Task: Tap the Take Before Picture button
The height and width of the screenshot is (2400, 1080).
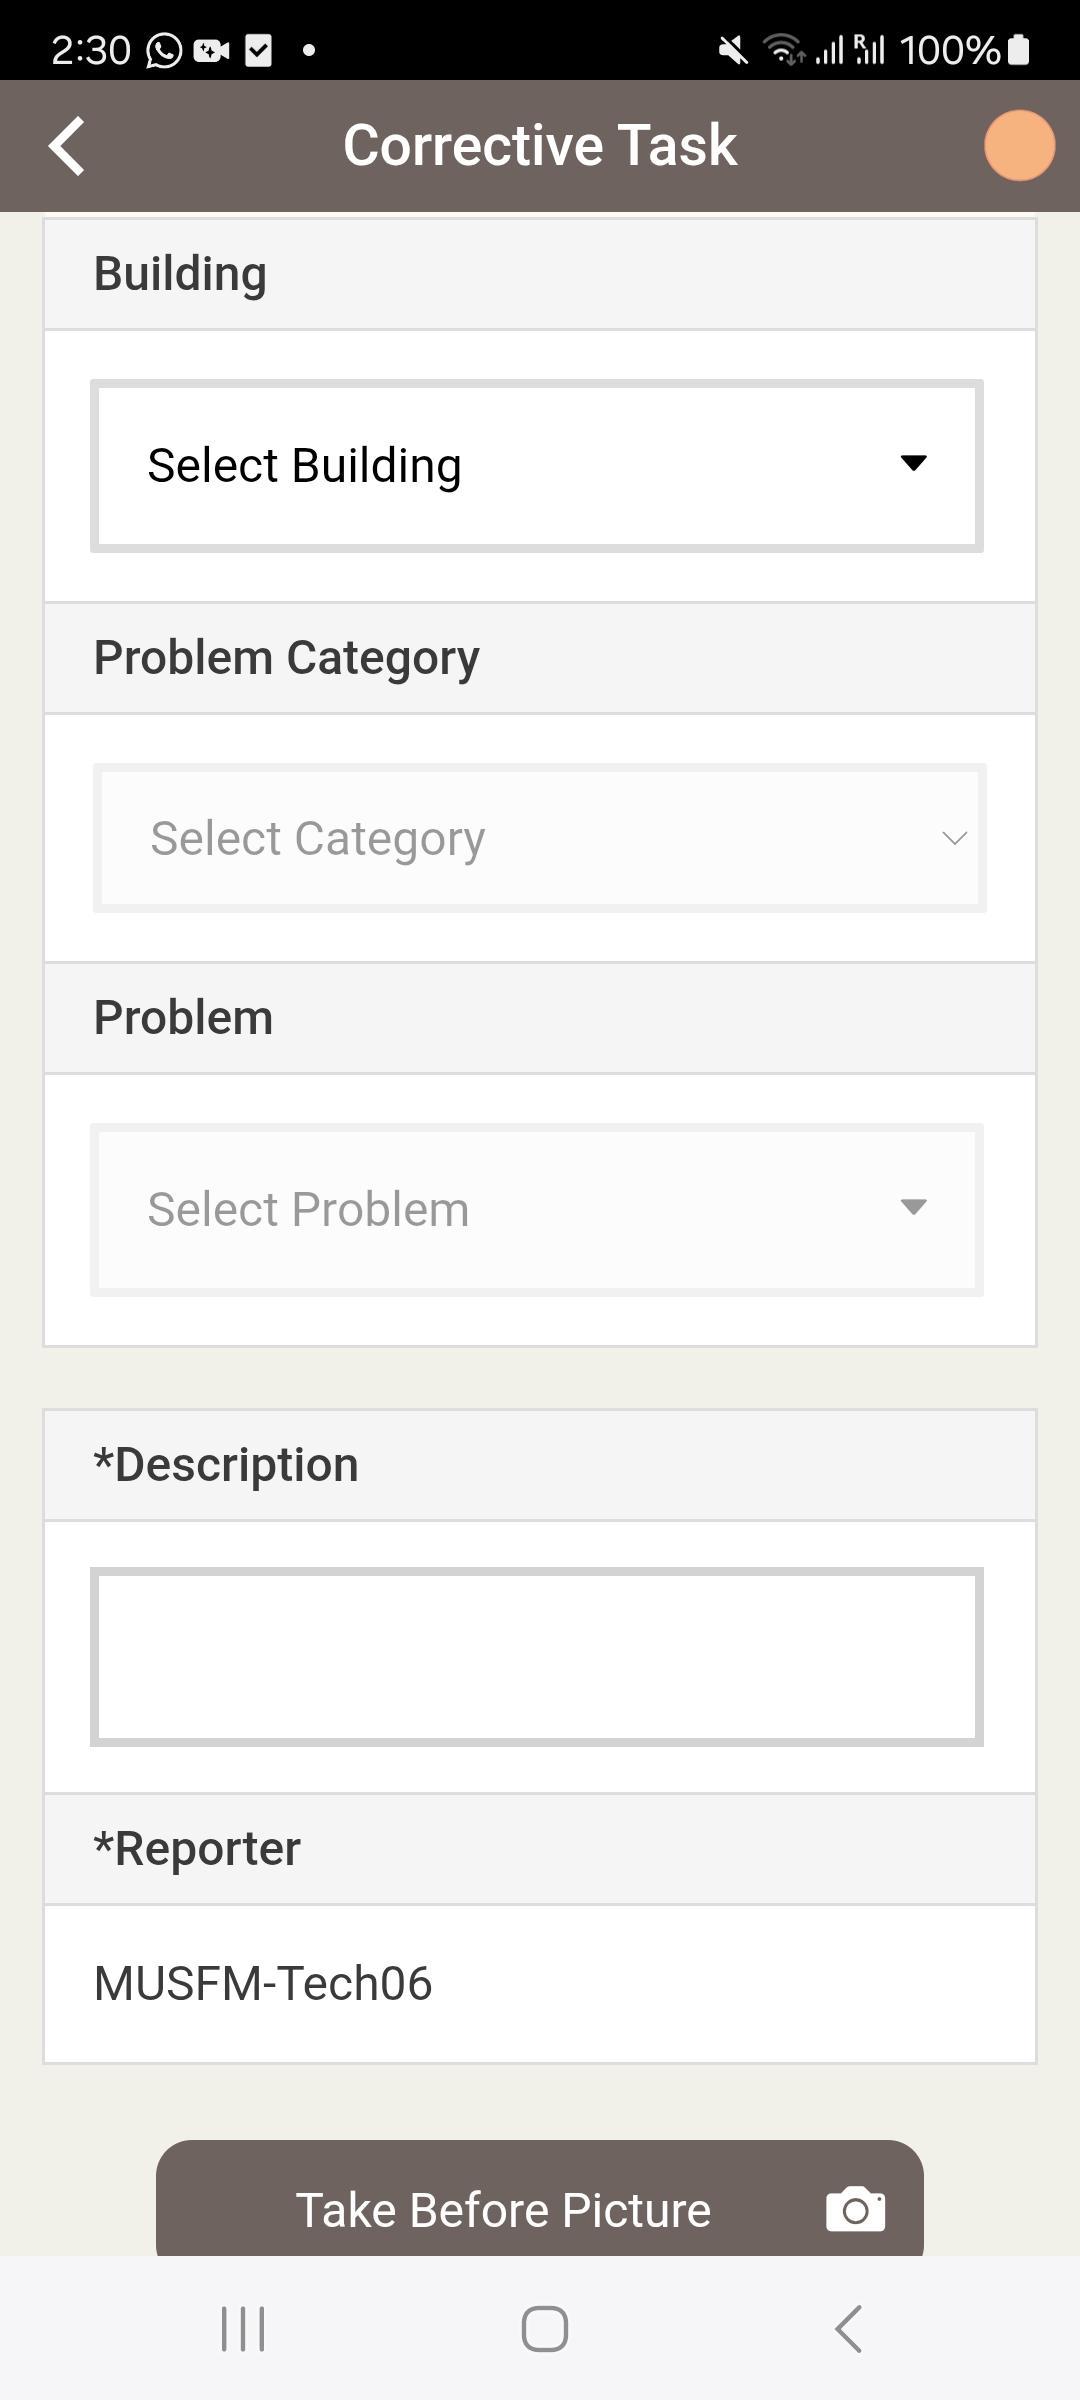Action: pos(540,2198)
